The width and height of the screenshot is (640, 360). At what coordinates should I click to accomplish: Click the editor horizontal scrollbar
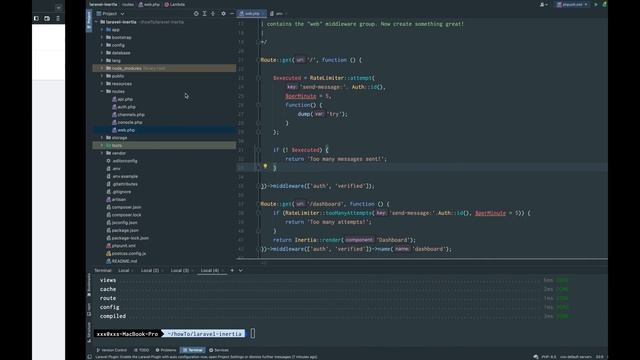[422, 259]
